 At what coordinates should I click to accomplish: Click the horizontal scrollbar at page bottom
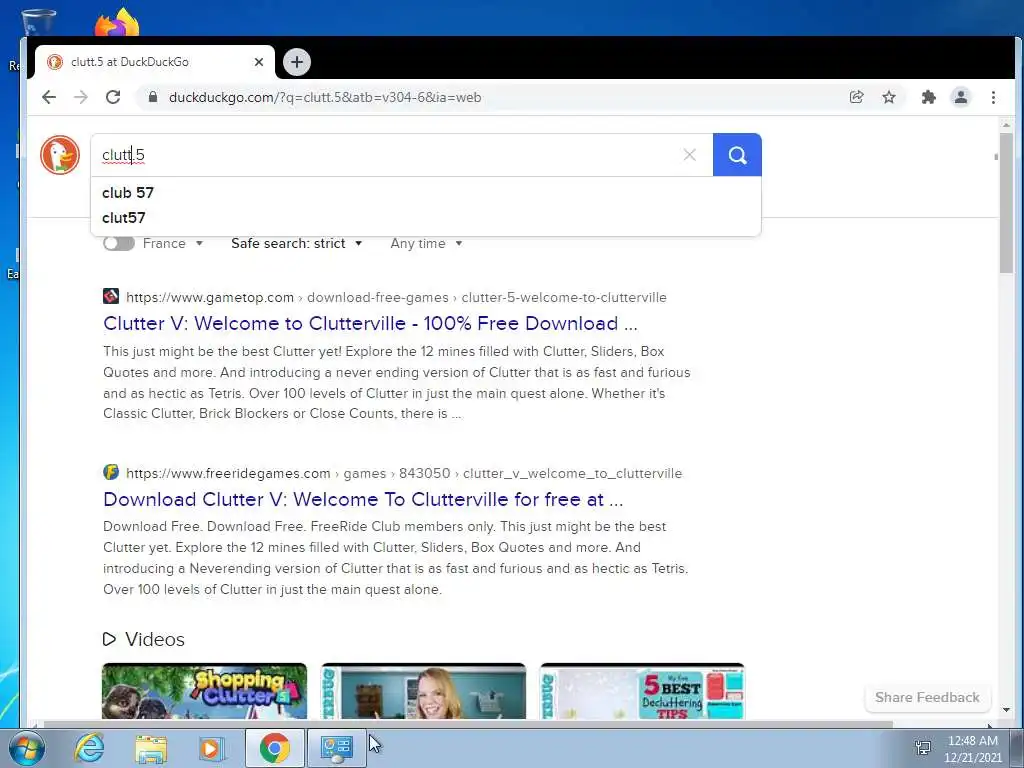coord(468,724)
